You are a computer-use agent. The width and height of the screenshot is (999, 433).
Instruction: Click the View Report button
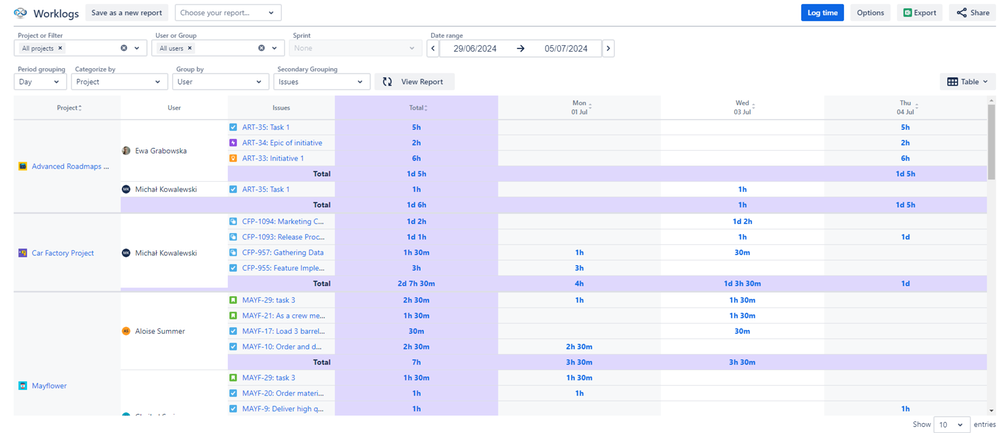point(415,82)
